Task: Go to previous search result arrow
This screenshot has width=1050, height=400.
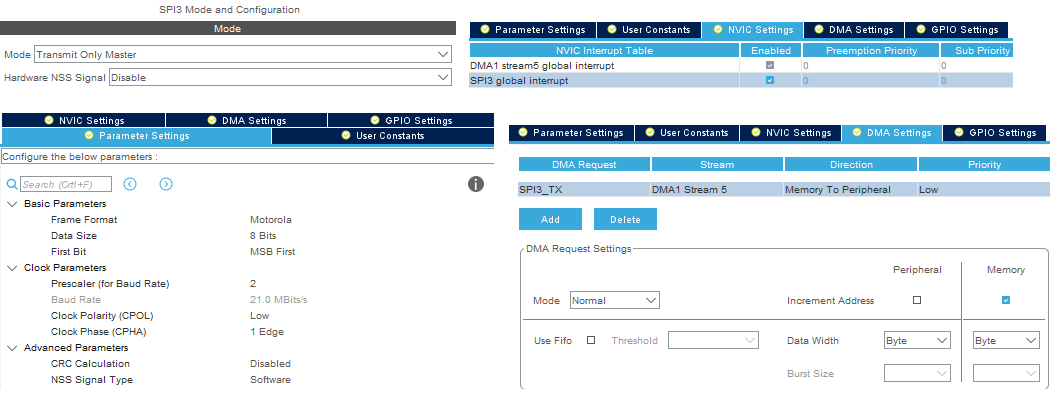Action: click(130, 184)
